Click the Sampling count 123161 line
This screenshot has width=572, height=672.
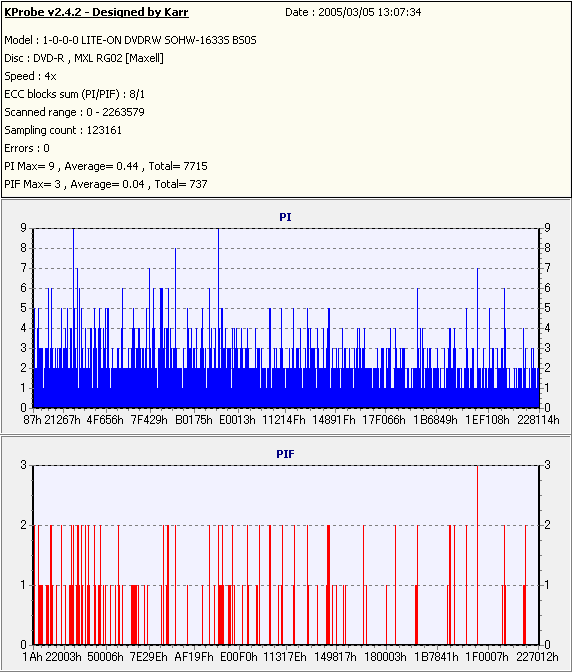coord(63,130)
